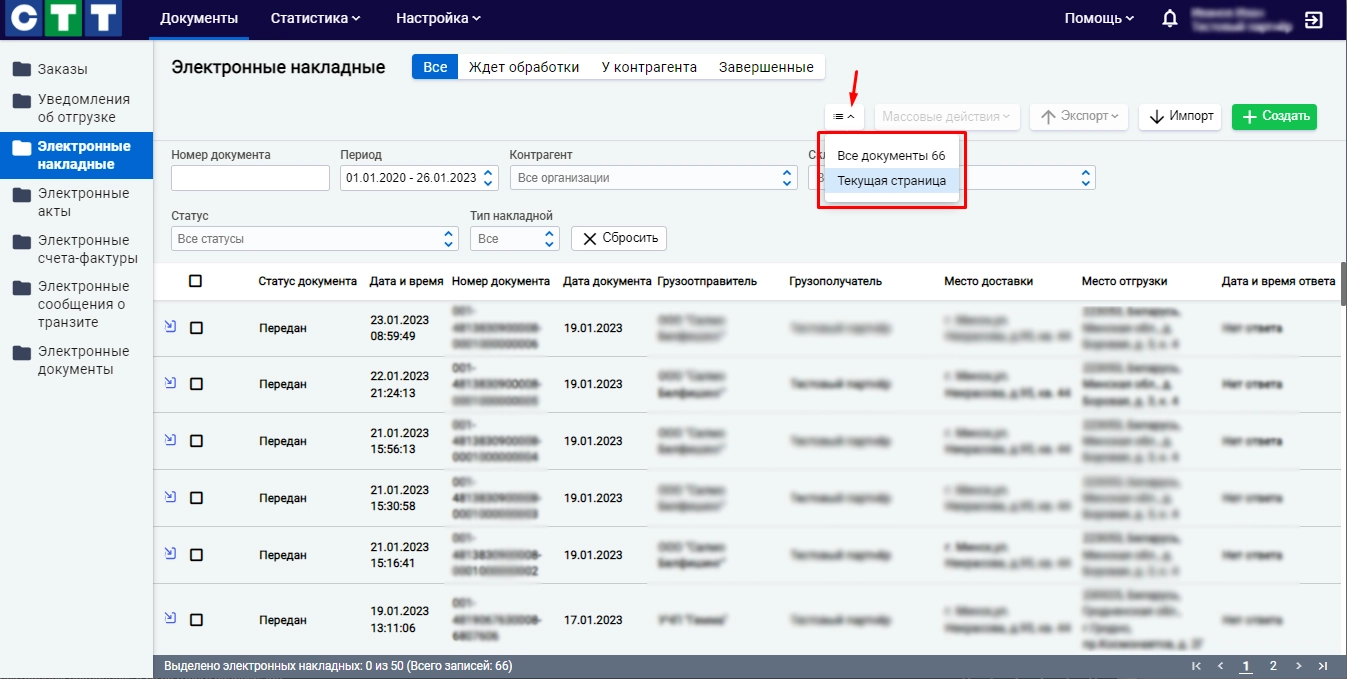Toggle the select-all header checkbox
Viewport: 1347px width, 679px height.
195,281
